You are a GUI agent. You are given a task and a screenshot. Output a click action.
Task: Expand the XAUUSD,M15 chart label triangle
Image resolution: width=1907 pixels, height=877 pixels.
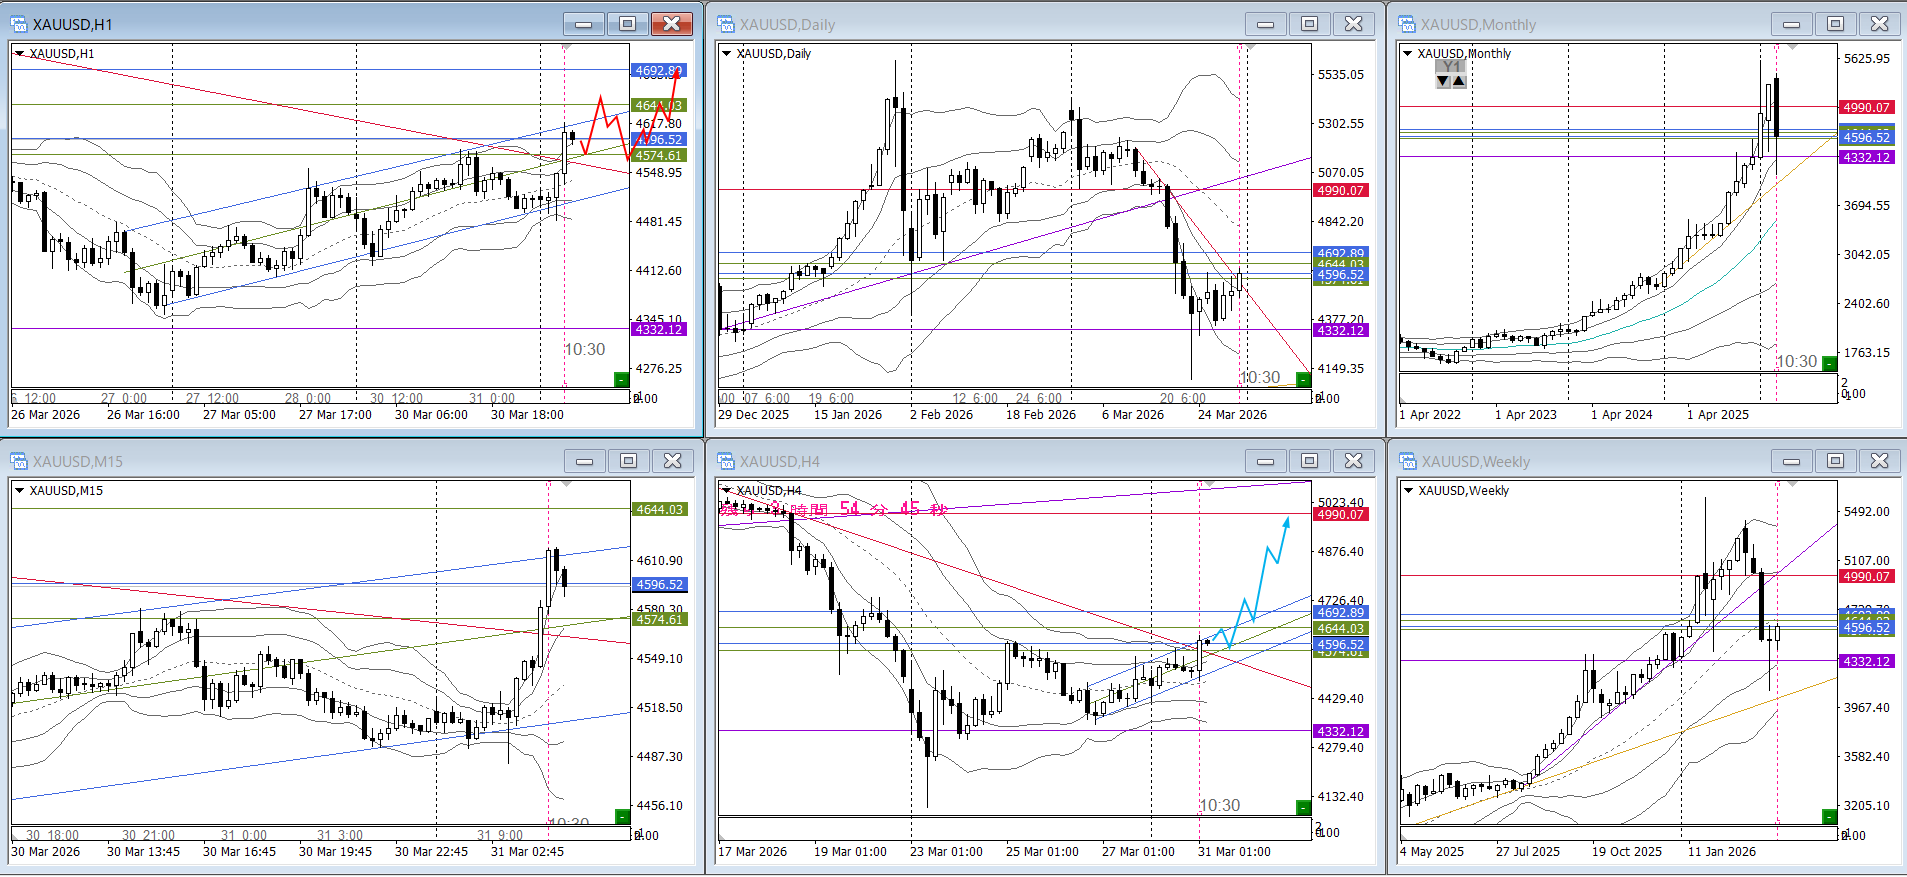pos(20,491)
